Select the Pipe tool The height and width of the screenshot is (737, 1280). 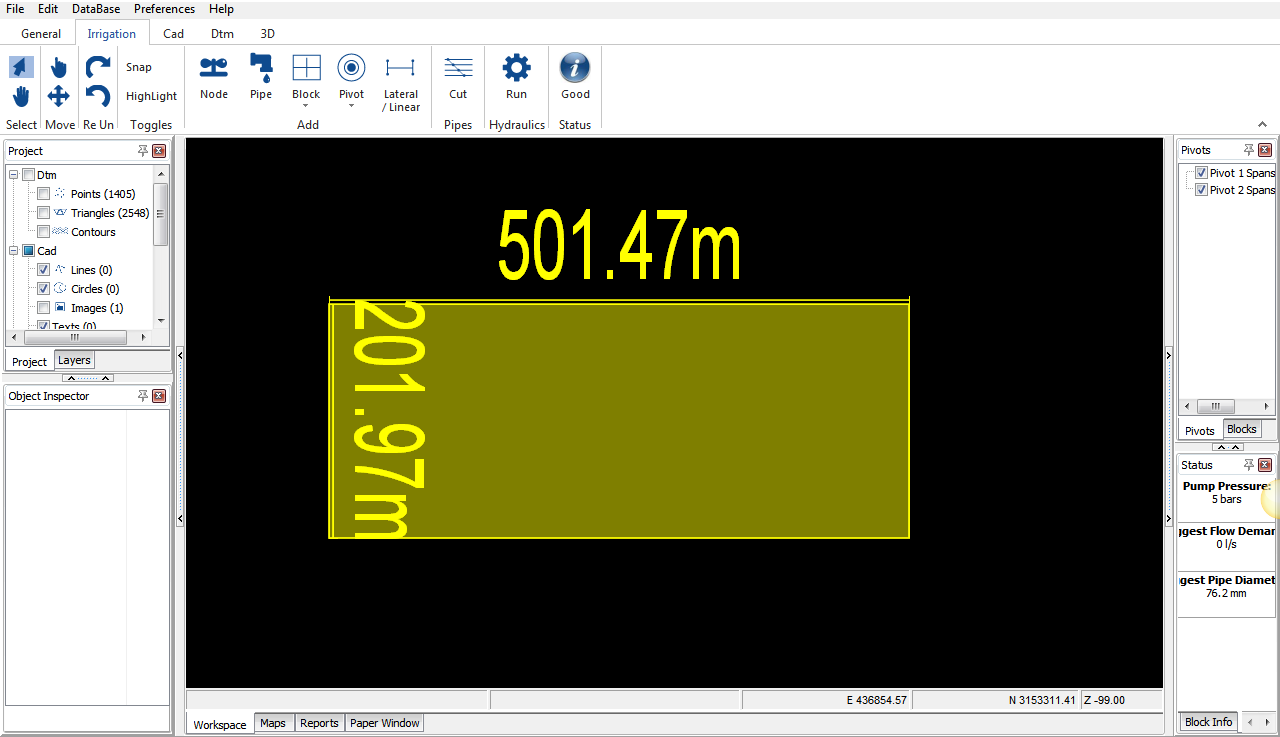pos(261,68)
